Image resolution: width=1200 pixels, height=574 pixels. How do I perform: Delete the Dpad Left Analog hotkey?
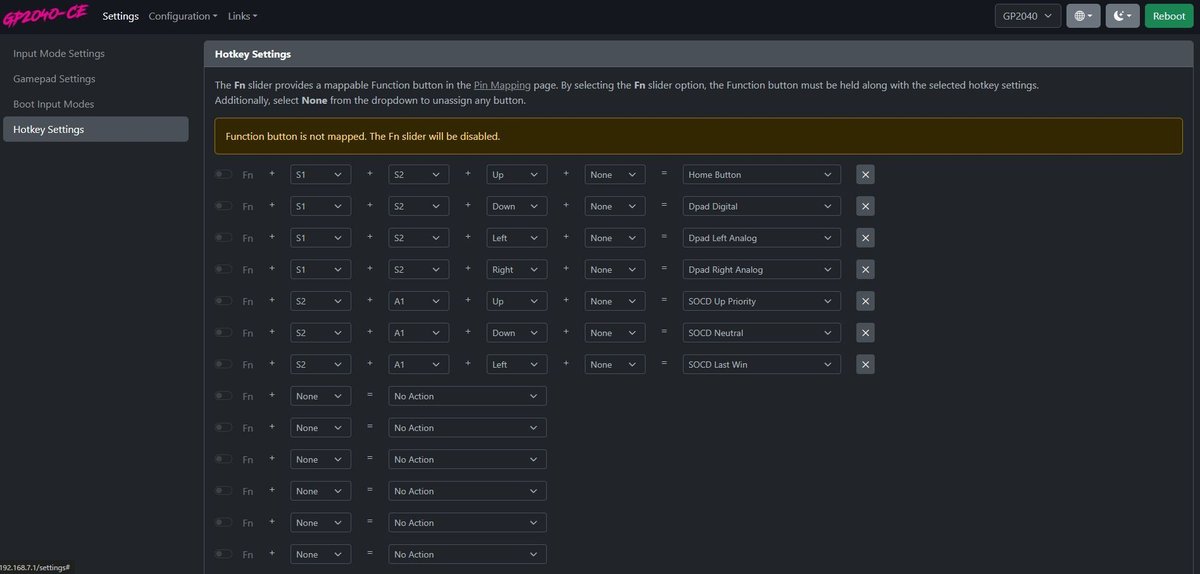click(866, 238)
